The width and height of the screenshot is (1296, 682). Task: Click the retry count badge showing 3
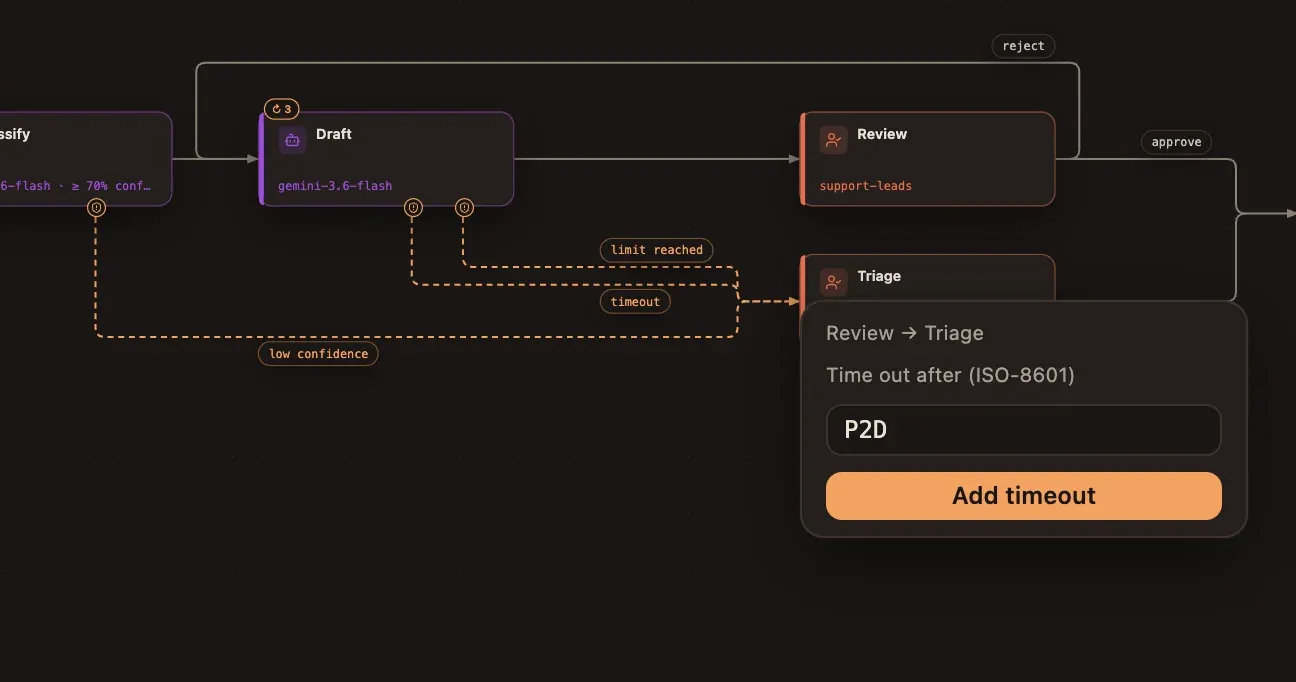click(x=282, y=109)
